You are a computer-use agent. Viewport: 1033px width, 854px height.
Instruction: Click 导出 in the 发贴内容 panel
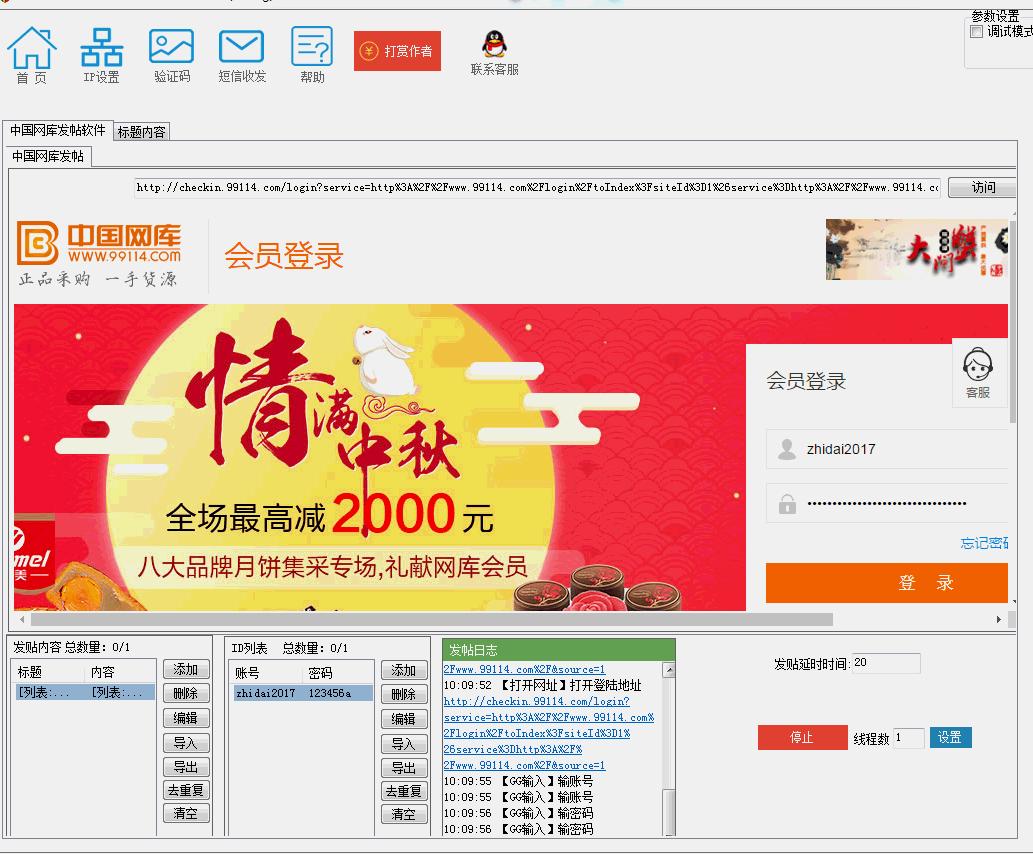pyautogui.click(x=186, y=767)
